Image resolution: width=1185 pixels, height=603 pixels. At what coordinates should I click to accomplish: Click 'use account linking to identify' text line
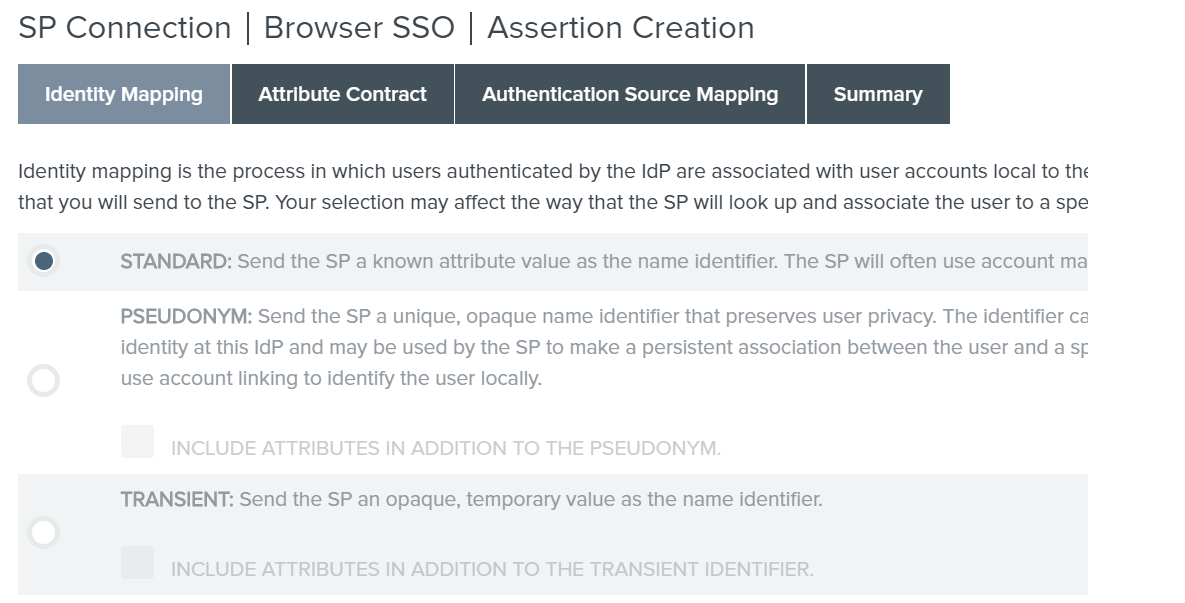(x=331, y=379)
